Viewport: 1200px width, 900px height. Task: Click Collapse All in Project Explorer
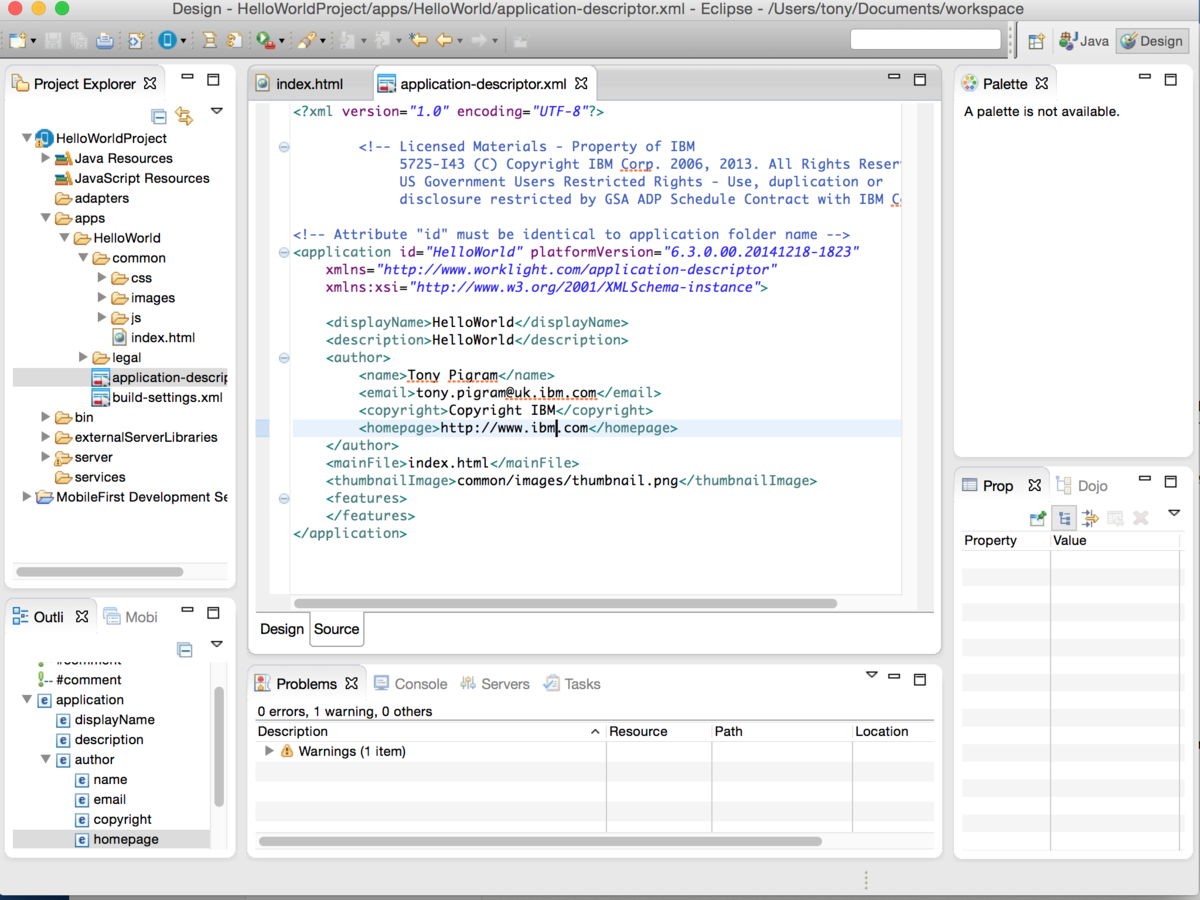pos(158,116)
